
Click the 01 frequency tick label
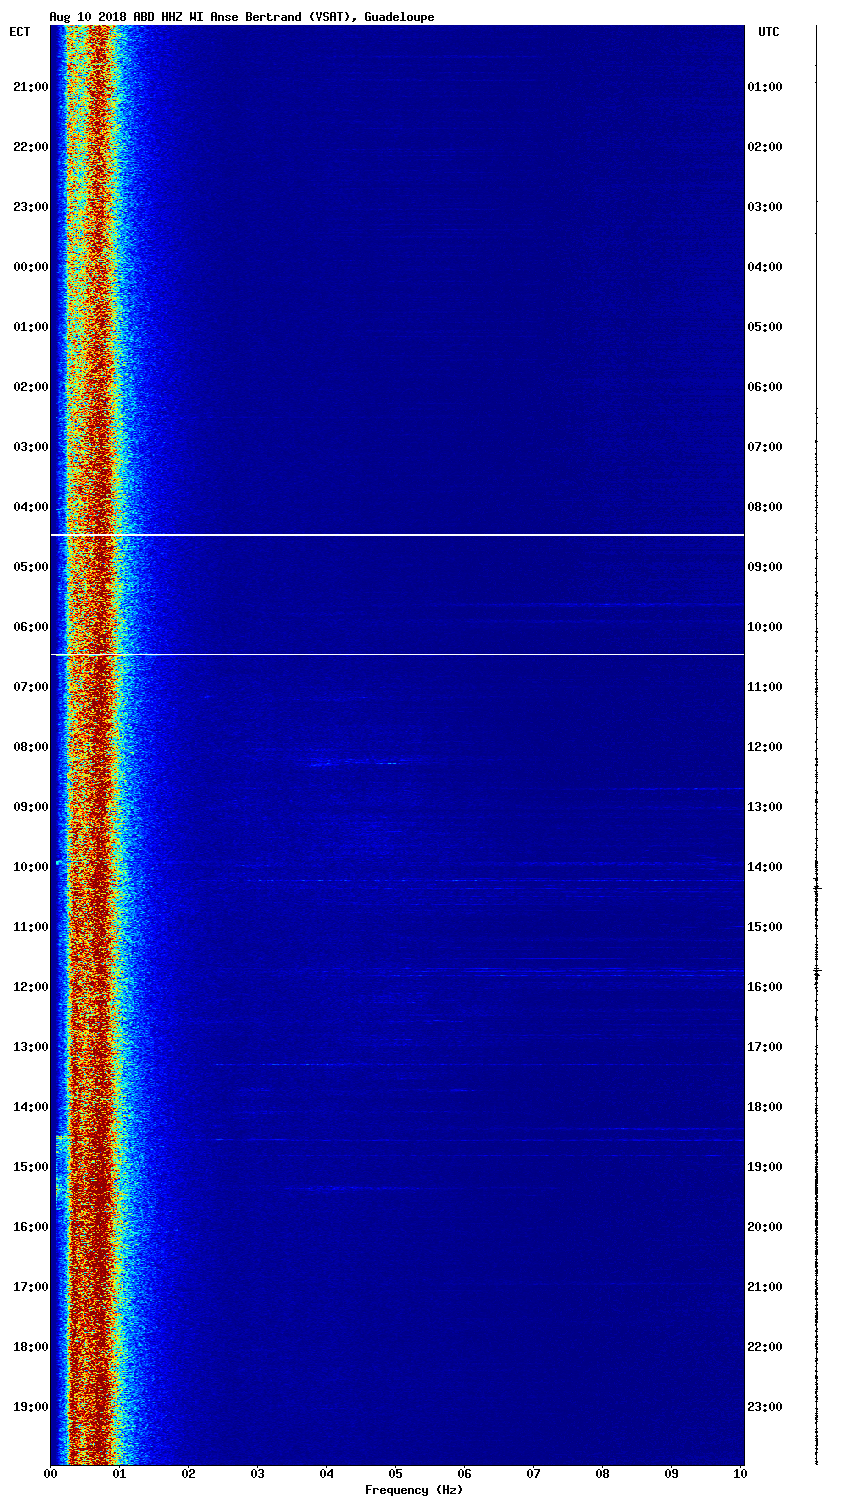[119, 1474]
